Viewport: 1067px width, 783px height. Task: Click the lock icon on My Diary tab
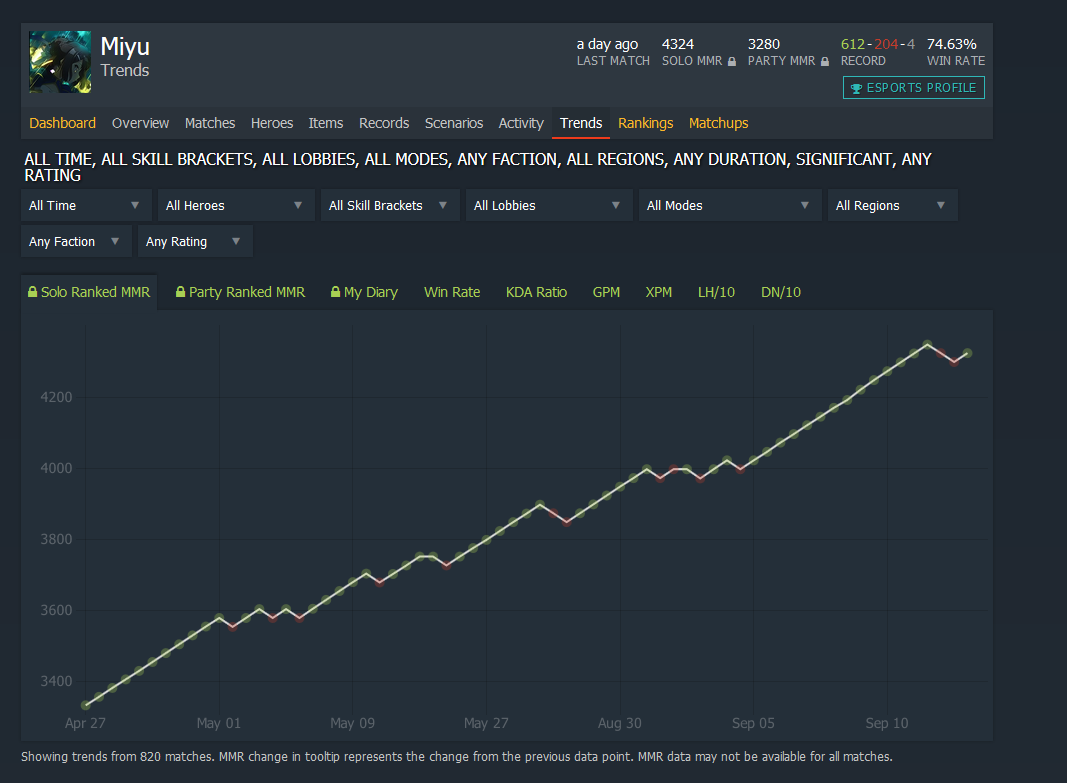coord(335,292)
